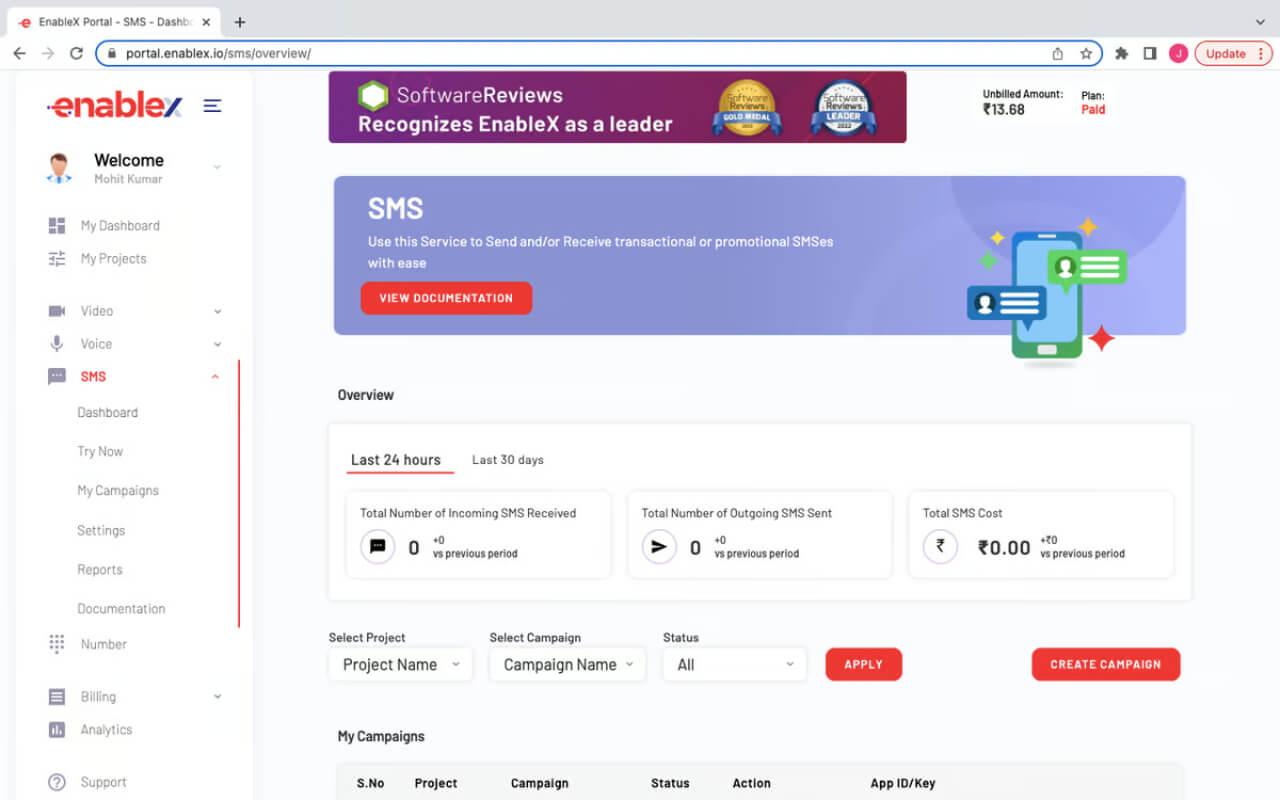Click the CREATE CAMPAIGN button

click(x=1106, y=664)
